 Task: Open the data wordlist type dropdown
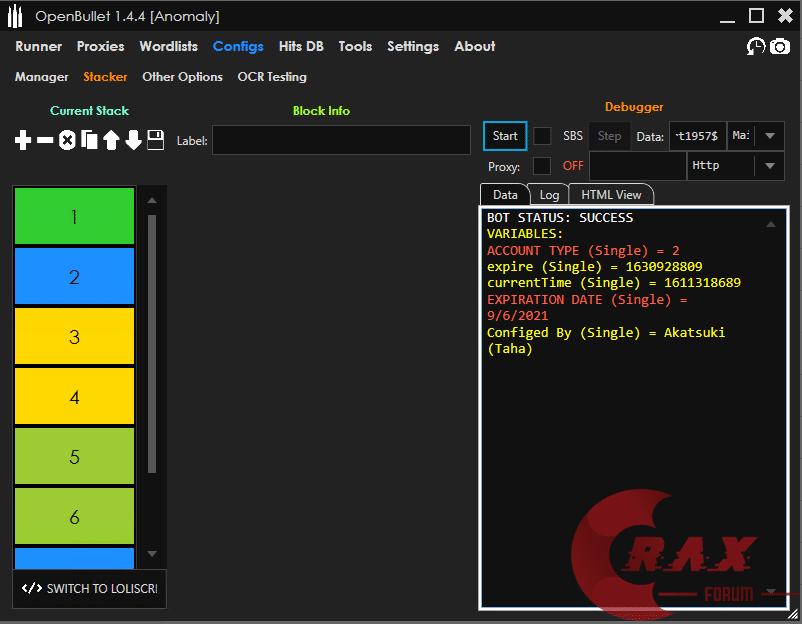pyautogui.click(x=769, y=136)
